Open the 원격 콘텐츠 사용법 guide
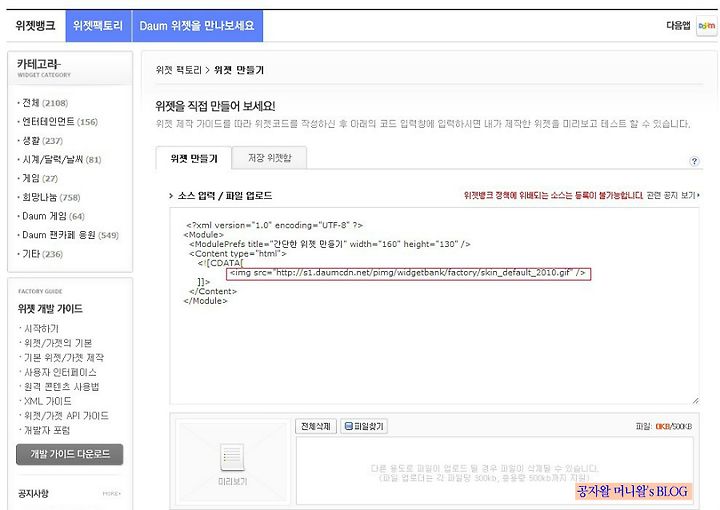The height and width of the screenshot is (510, 720). click(62, 387)
